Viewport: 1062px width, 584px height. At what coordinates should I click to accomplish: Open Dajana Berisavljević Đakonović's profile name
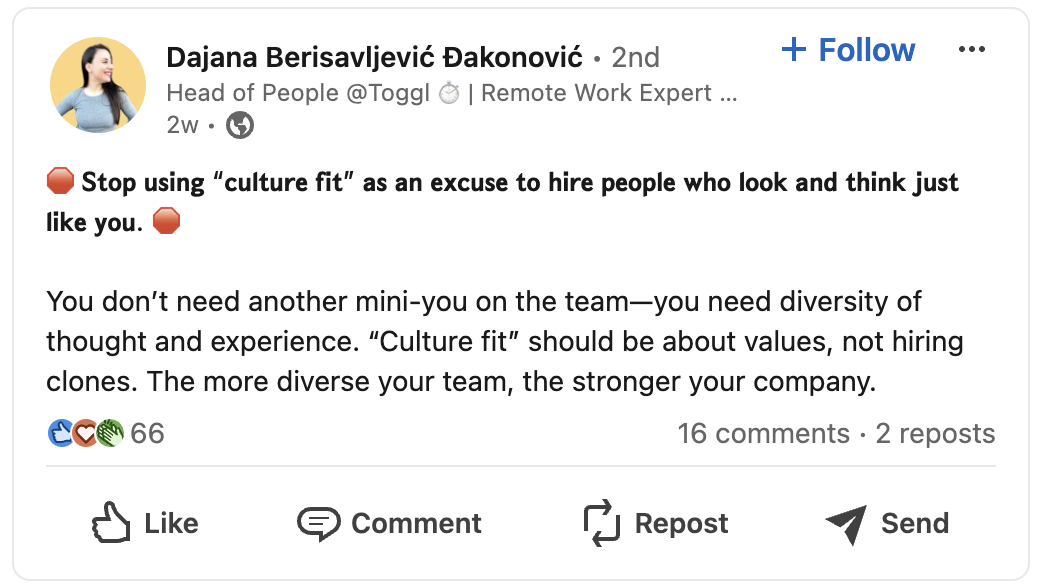(x=375, y=57)
